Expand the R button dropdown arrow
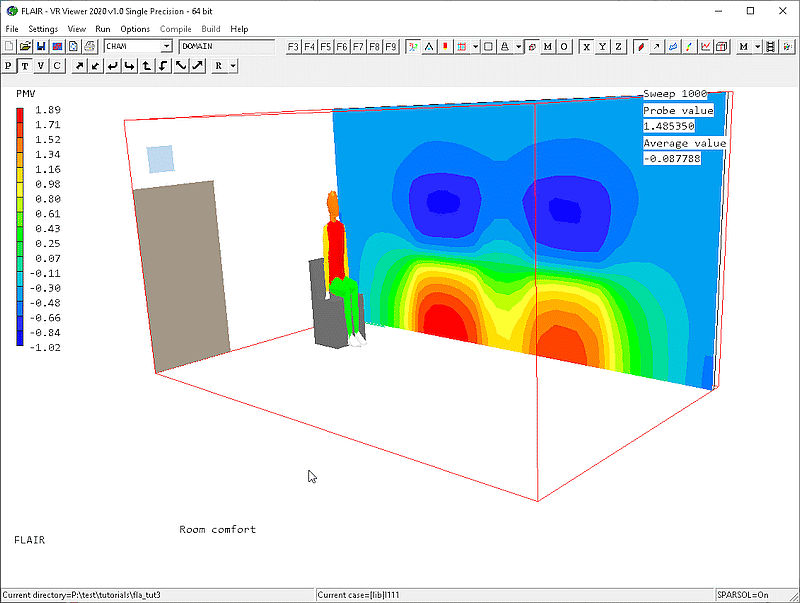The image size is (800, 603). click(x=233, y=66)
